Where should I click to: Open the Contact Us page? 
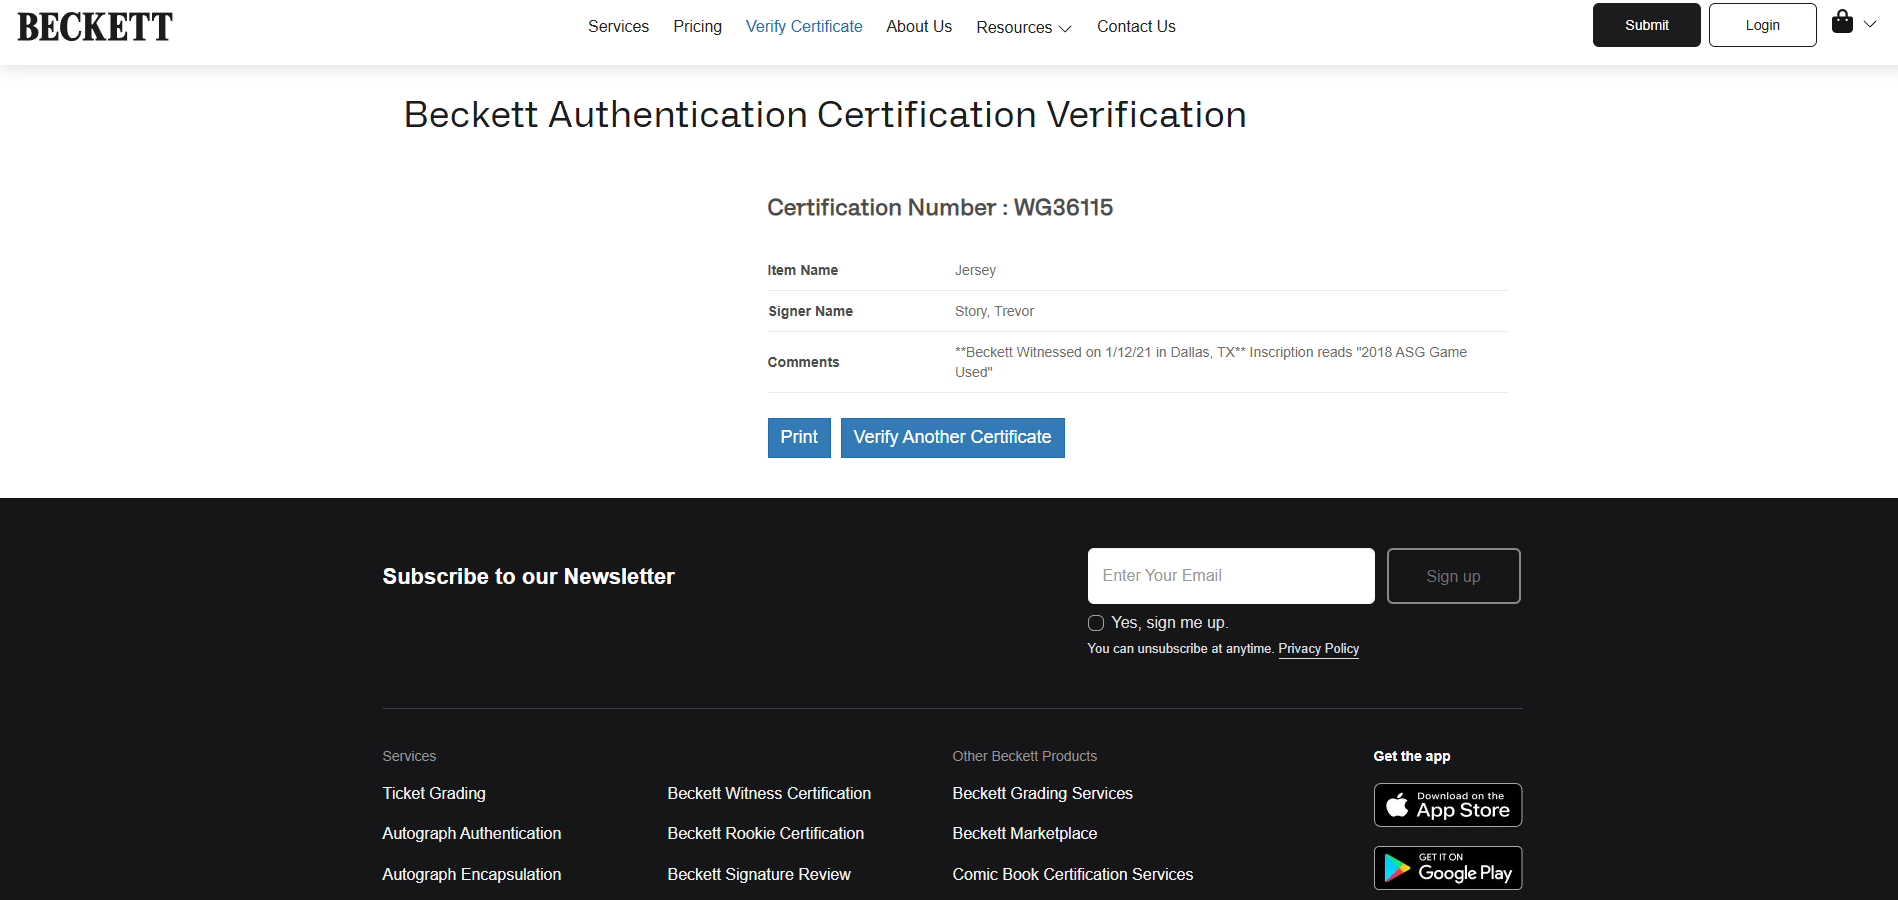click(1136, 26)
